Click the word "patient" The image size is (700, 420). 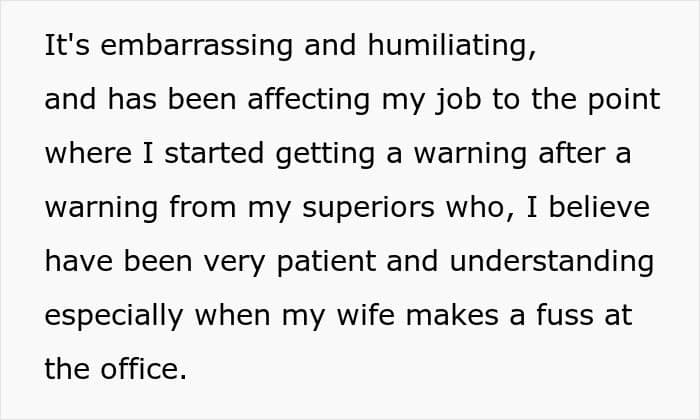[x=326, y=262]
